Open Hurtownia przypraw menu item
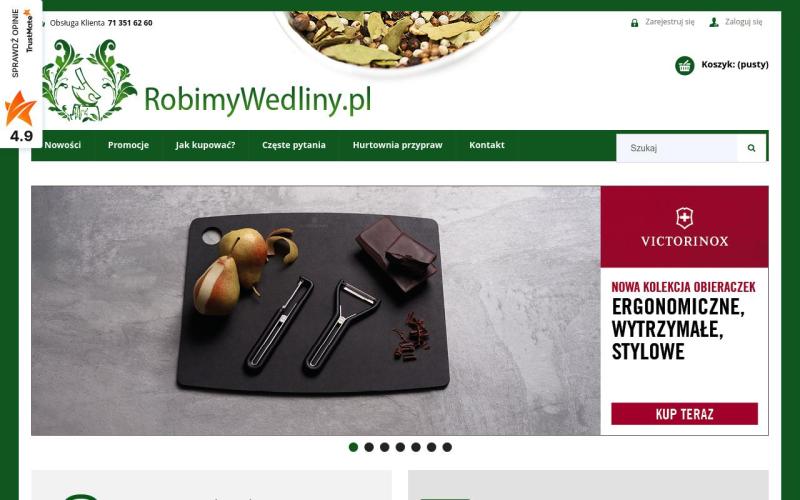 [x=397, y=145]
